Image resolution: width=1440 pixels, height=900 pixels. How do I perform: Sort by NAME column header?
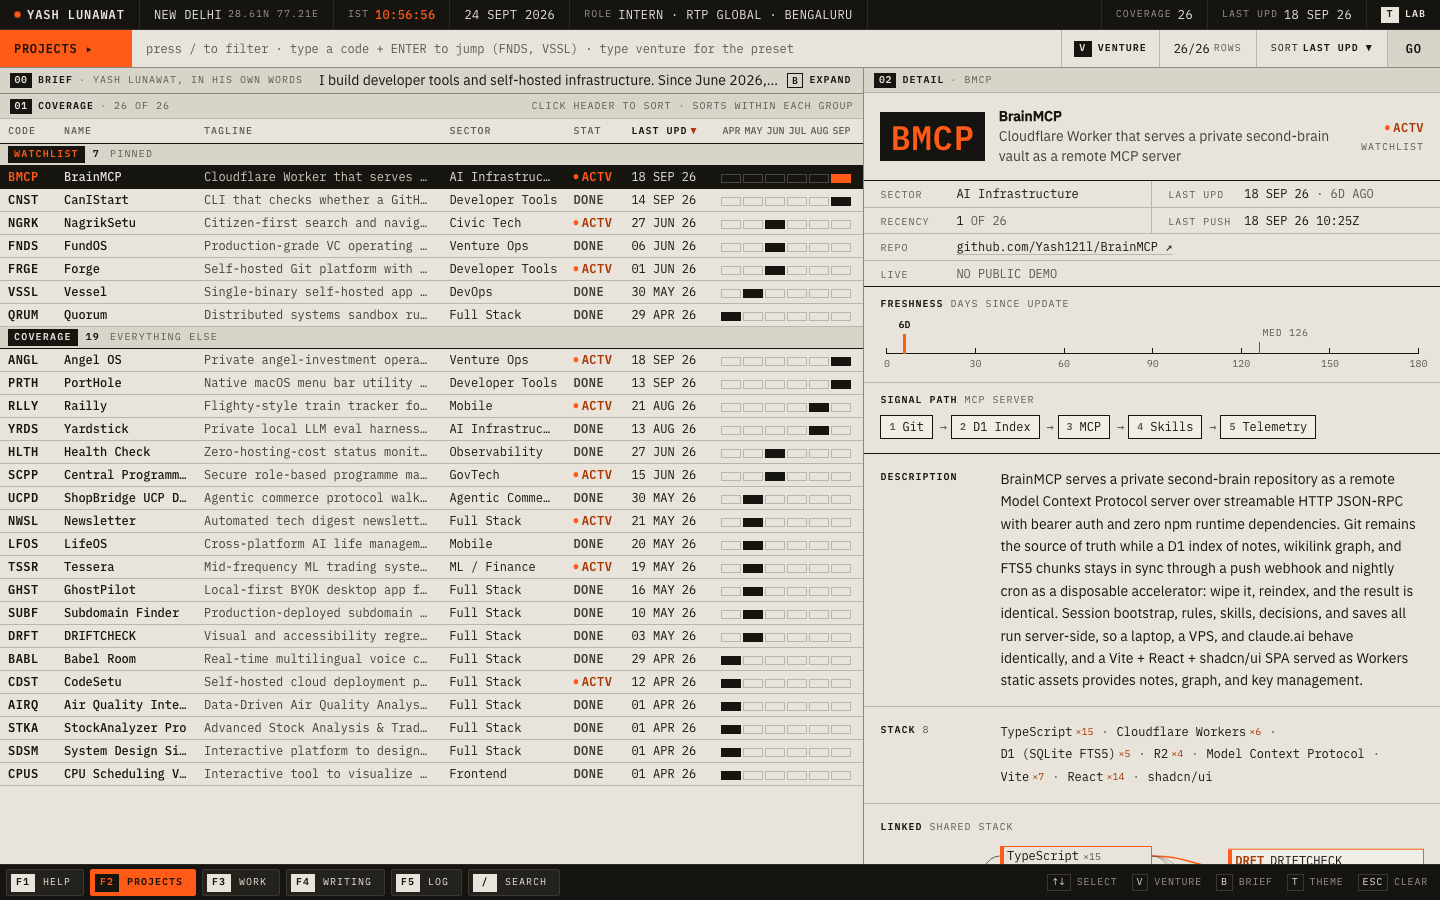[78, 131]
